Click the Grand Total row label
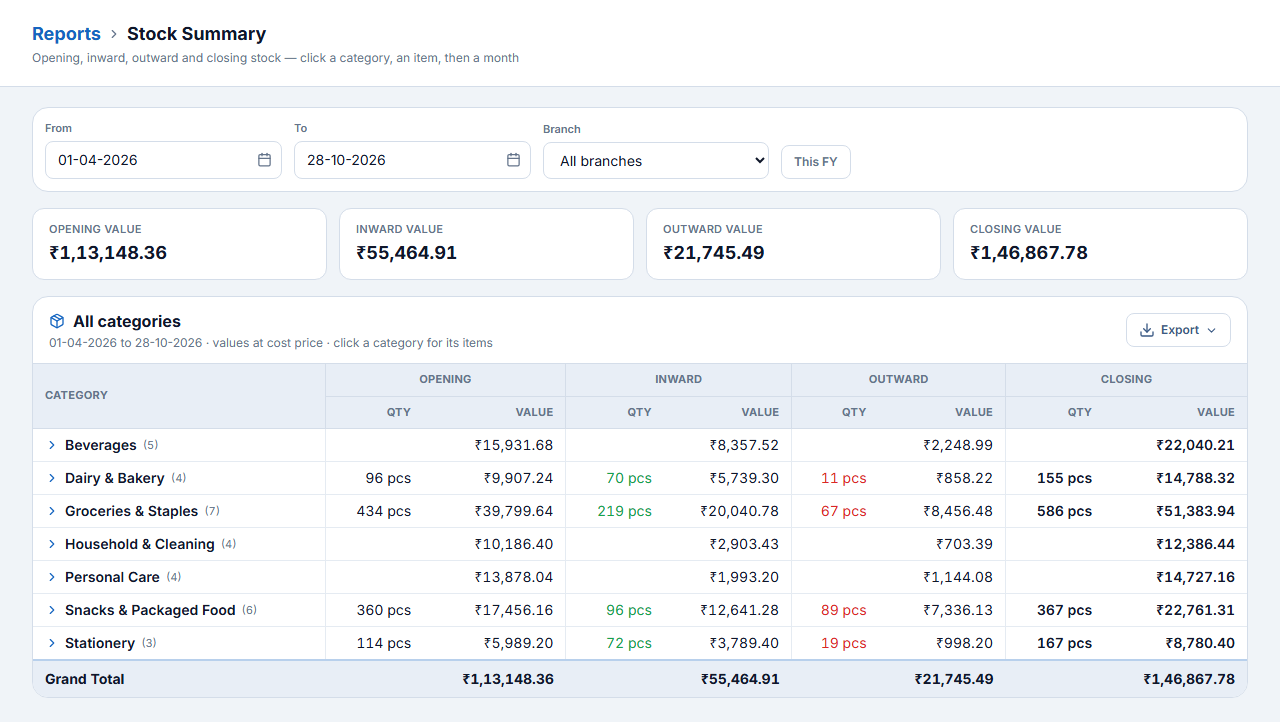This screenshot has height=722, width=1280. point(85,679)
